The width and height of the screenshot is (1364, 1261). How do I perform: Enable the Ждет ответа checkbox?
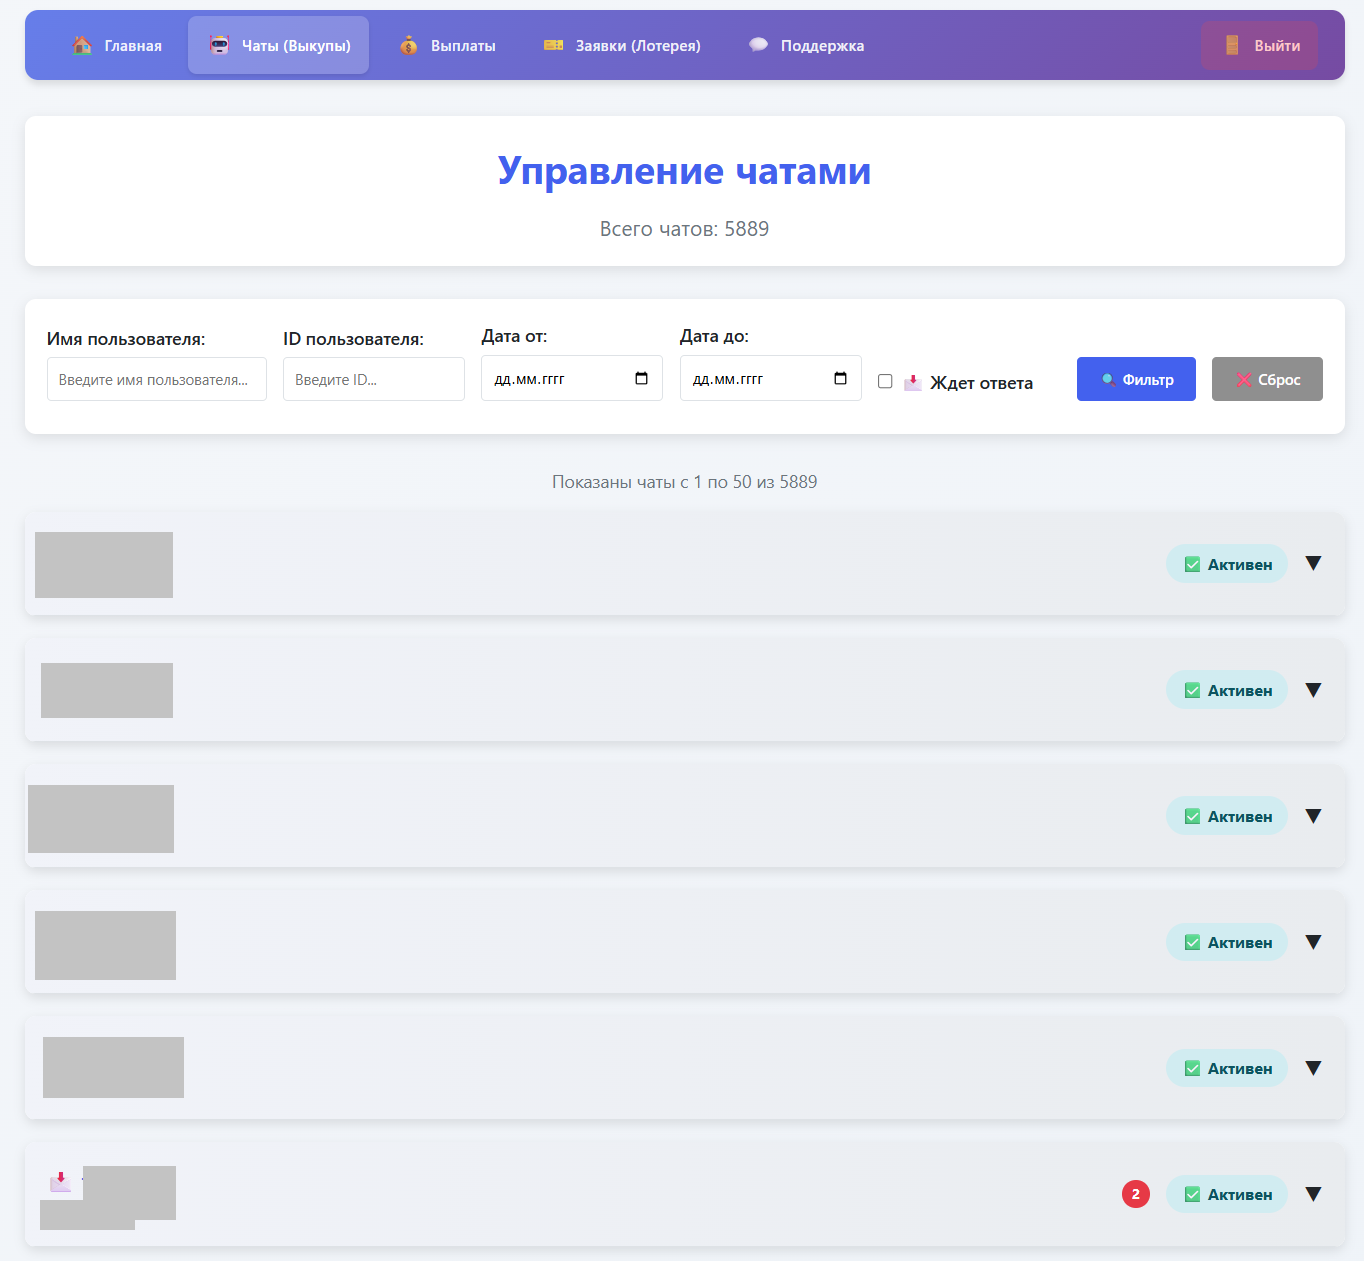885,381
